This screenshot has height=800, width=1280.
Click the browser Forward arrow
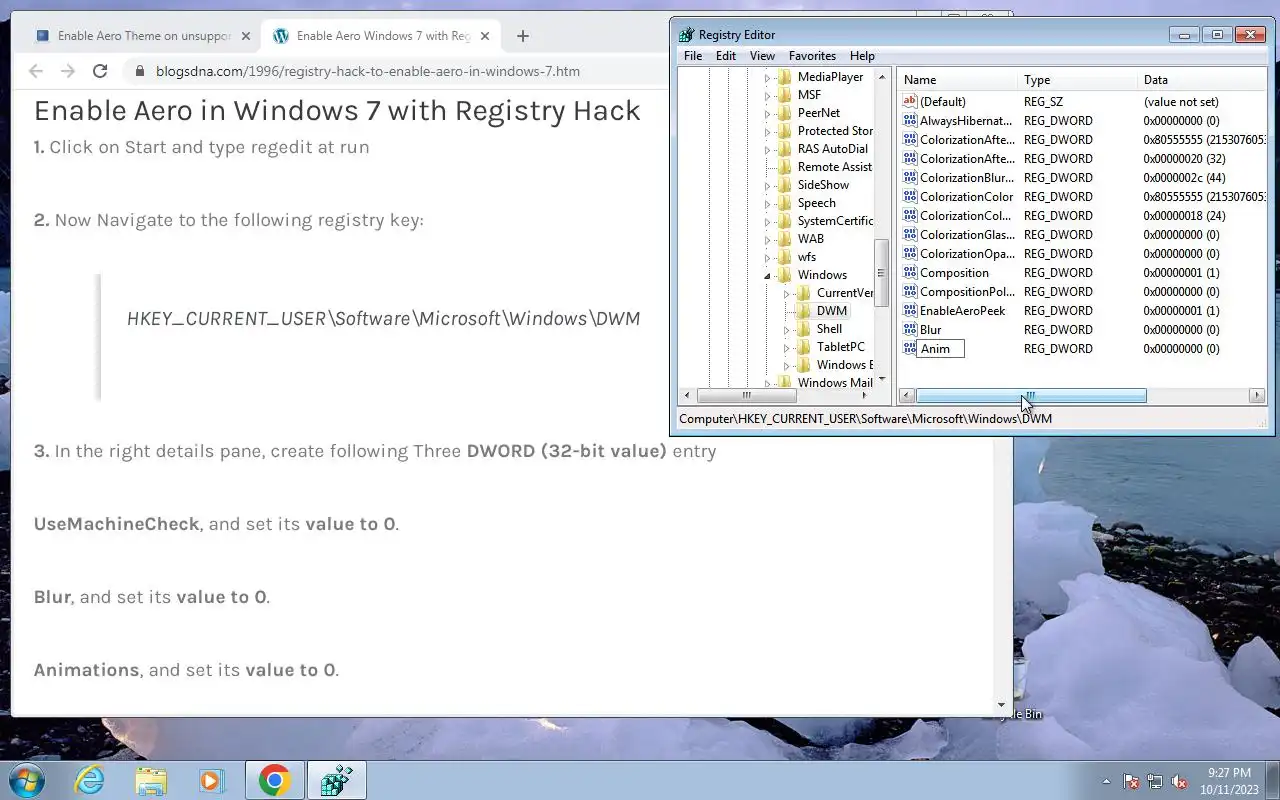pos(68,71)
